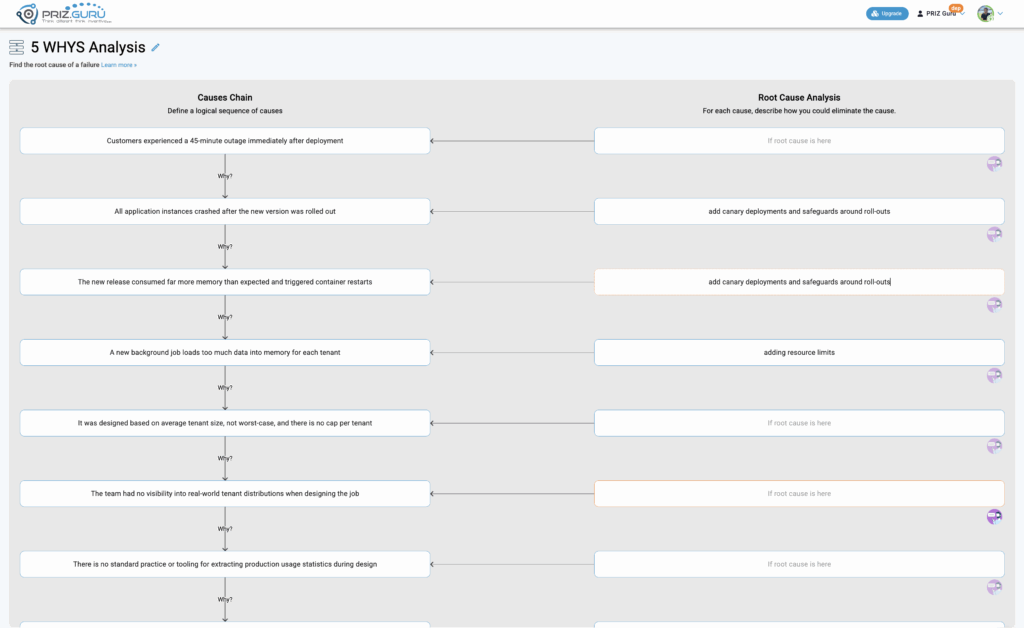1024x628 pixels.
Task: Edit the 5 WHYS Analysis title pencil
Action: (155, 47)
